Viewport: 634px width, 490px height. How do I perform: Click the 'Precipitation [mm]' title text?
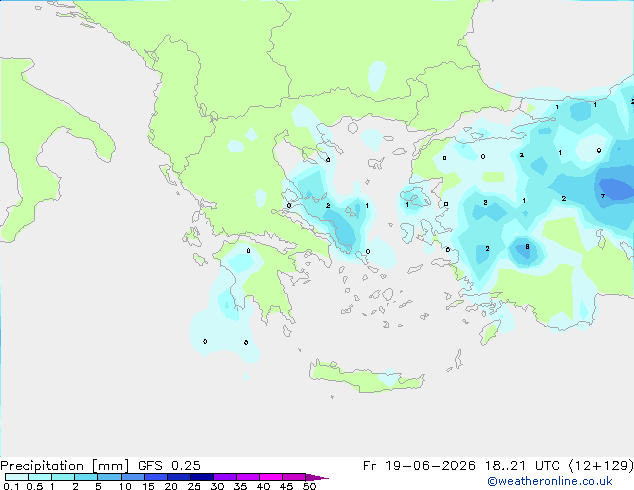(x=65, y=466)
